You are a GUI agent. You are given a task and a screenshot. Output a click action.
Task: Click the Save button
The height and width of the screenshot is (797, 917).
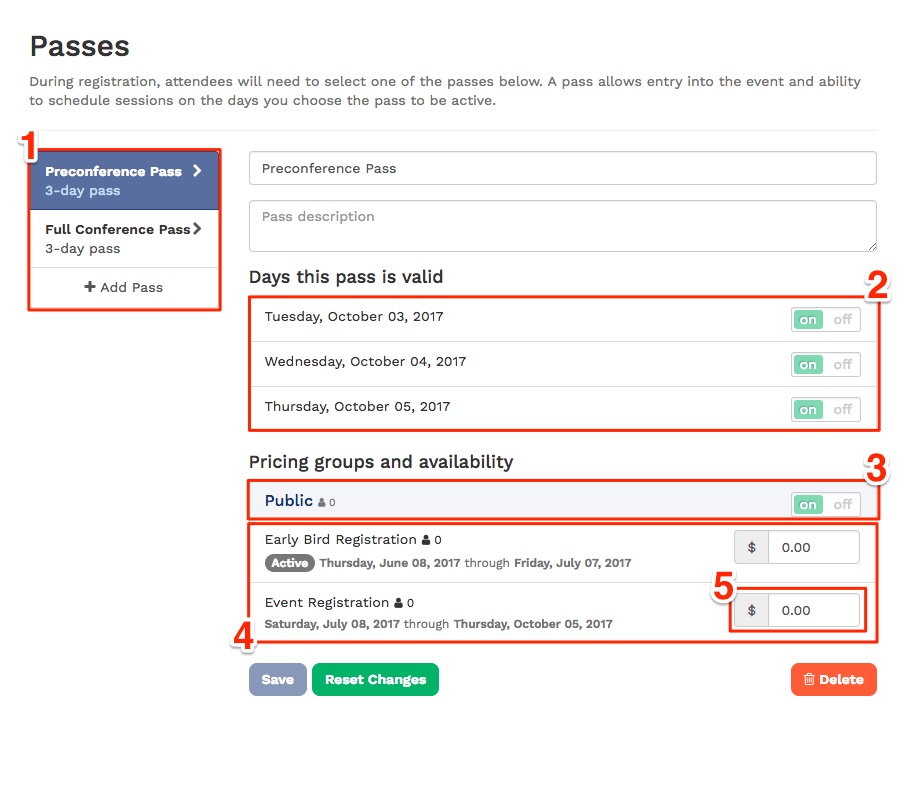pos(277,679)
